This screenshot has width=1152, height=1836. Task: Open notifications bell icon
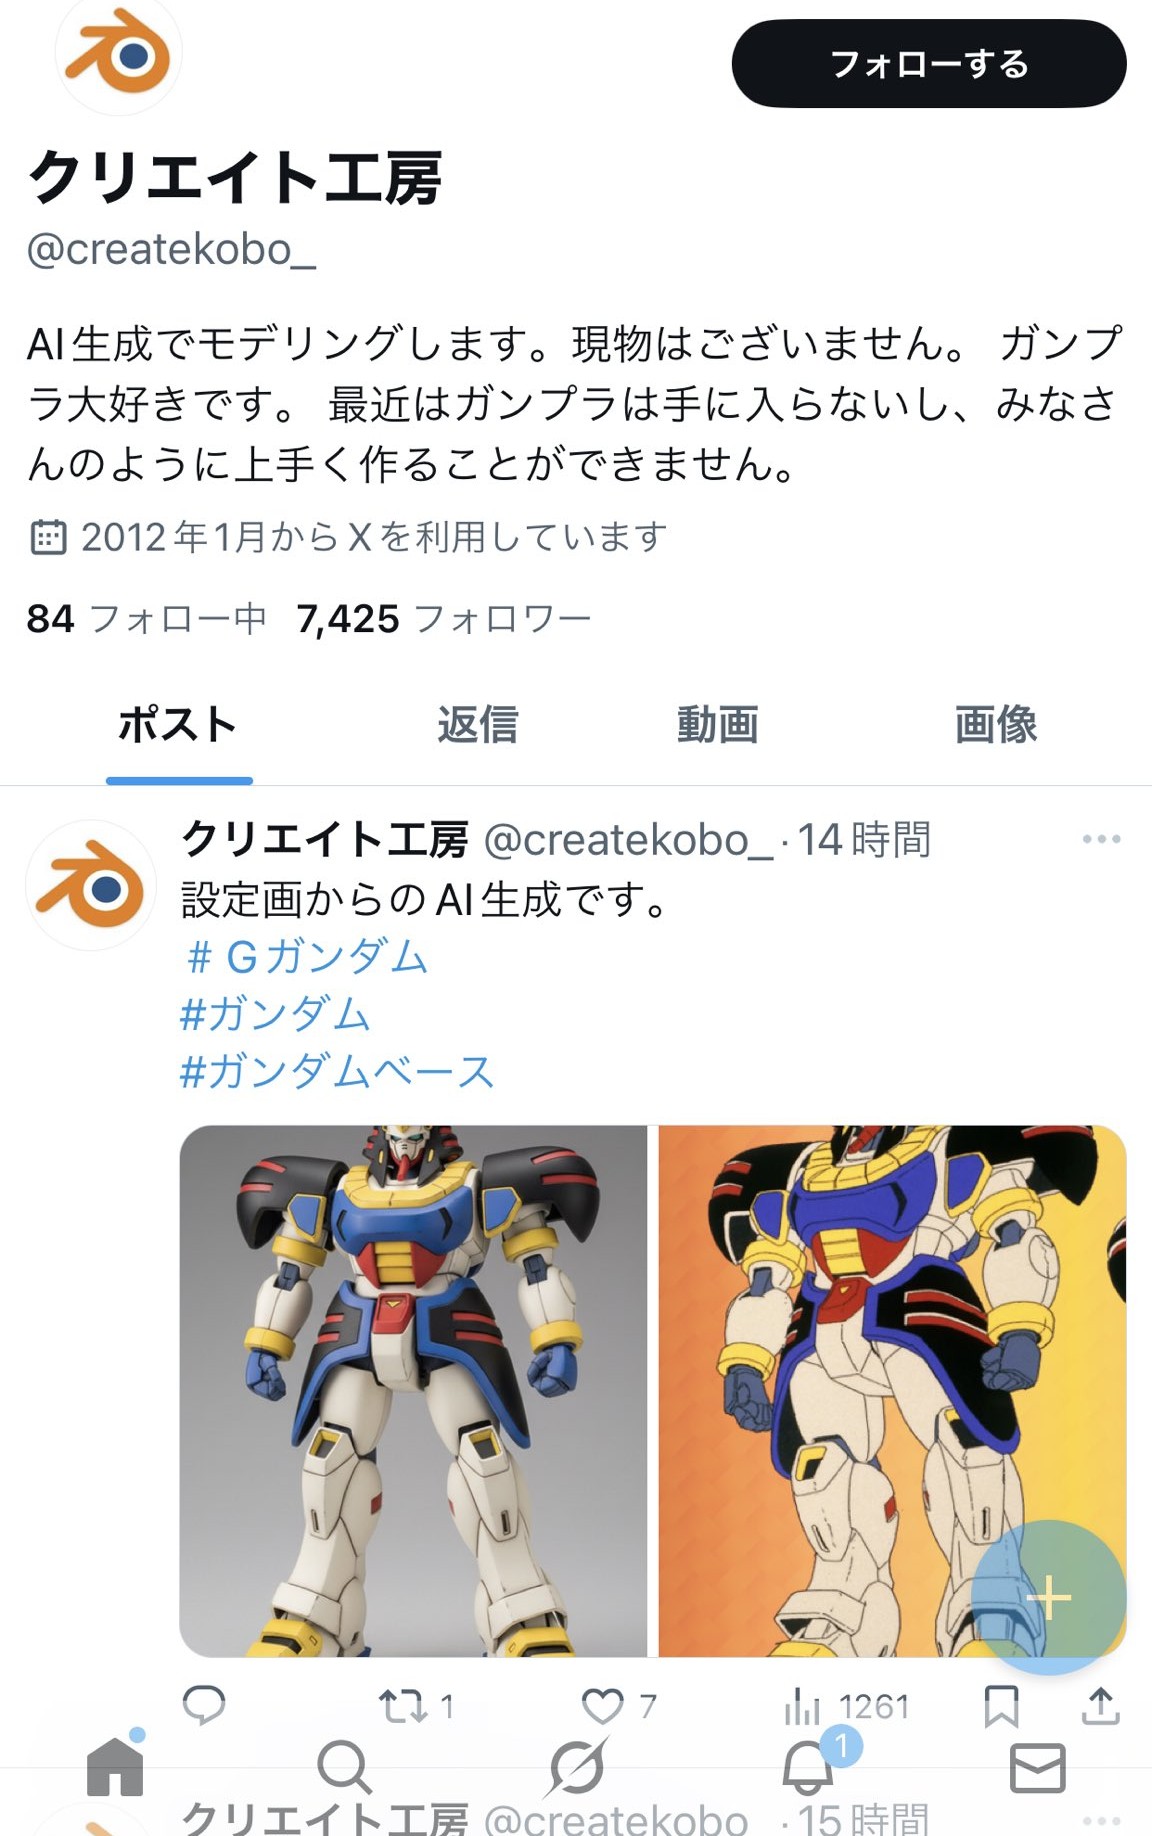[808, 1766]
